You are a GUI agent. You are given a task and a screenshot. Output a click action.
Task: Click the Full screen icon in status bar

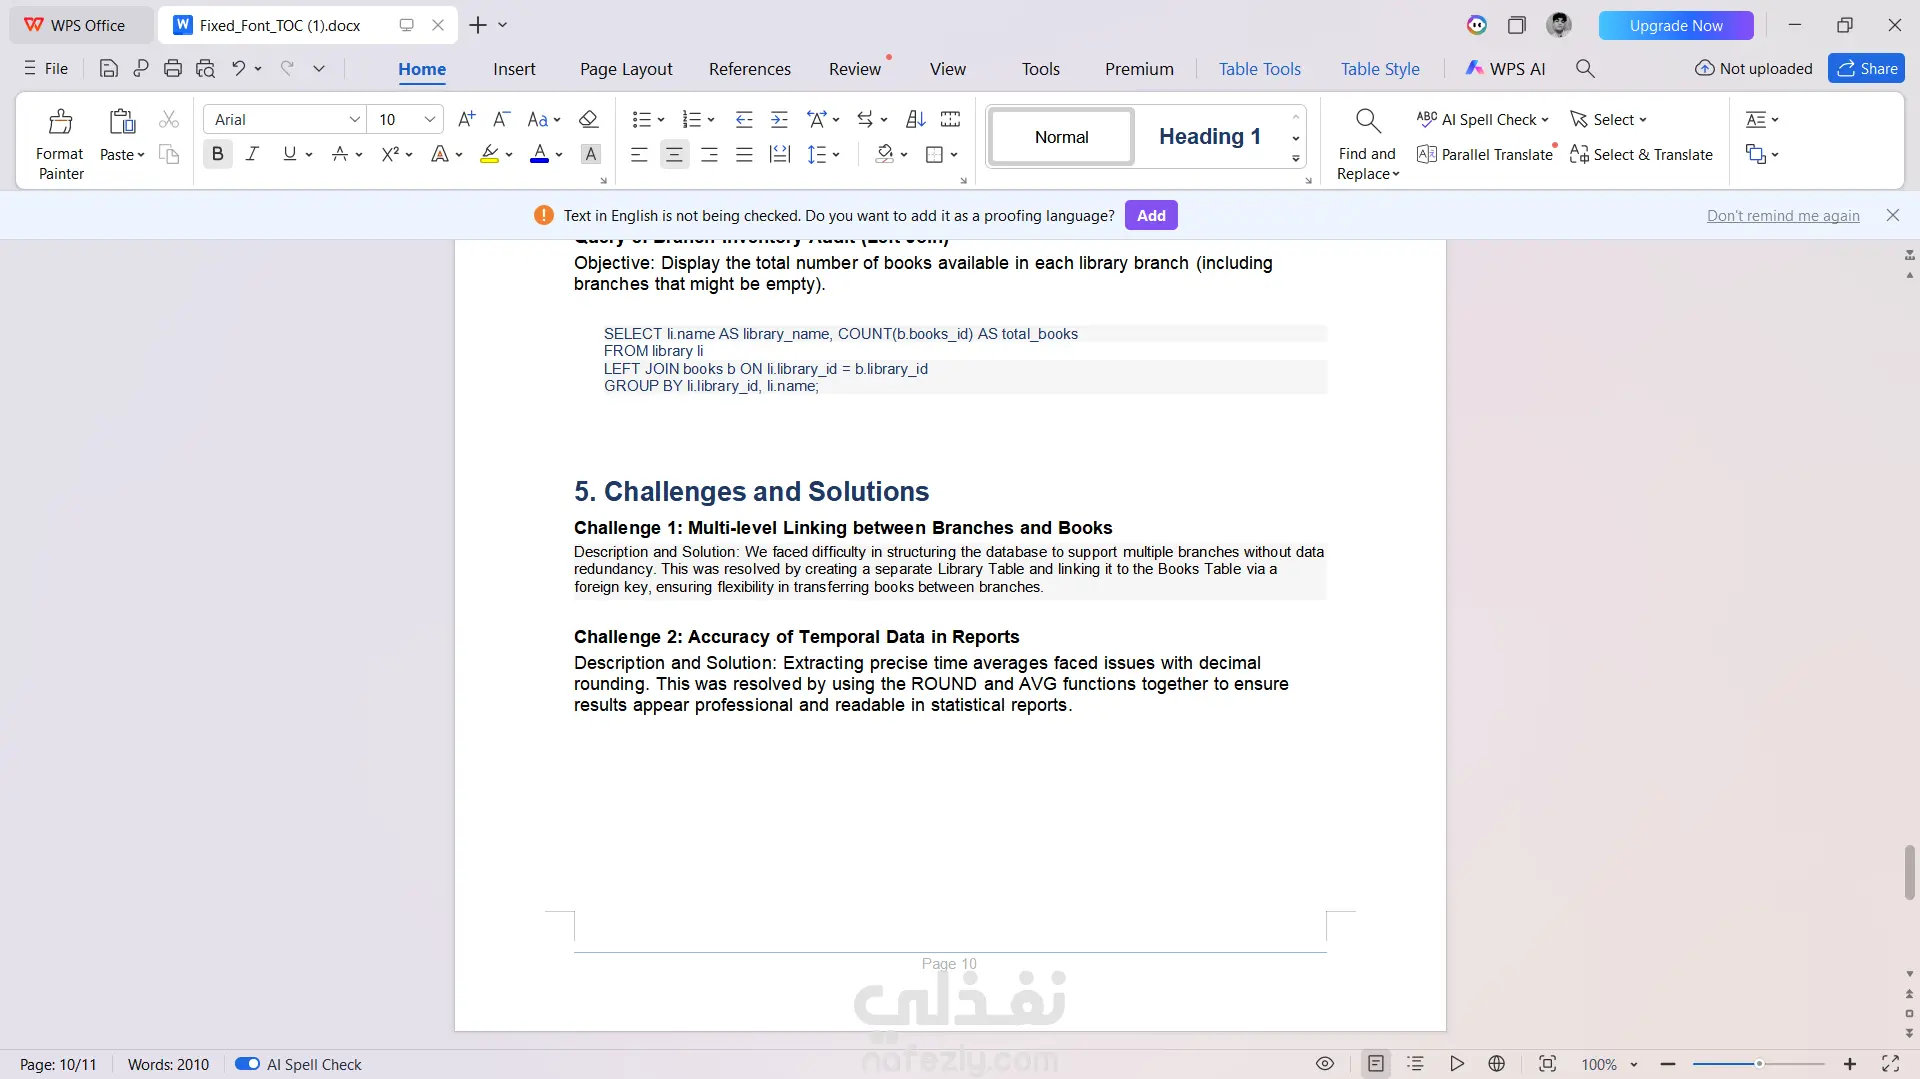click(1891, 1064)
